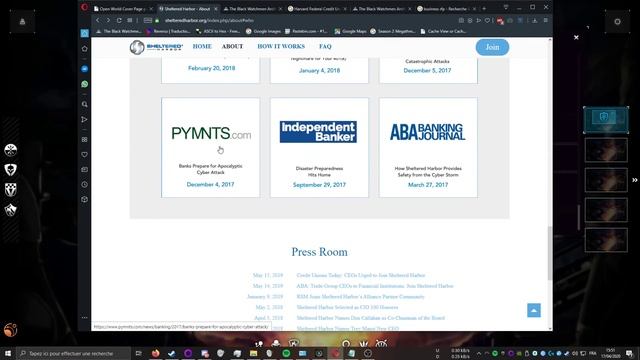Open Steam from the taskbar

[171, 353]
